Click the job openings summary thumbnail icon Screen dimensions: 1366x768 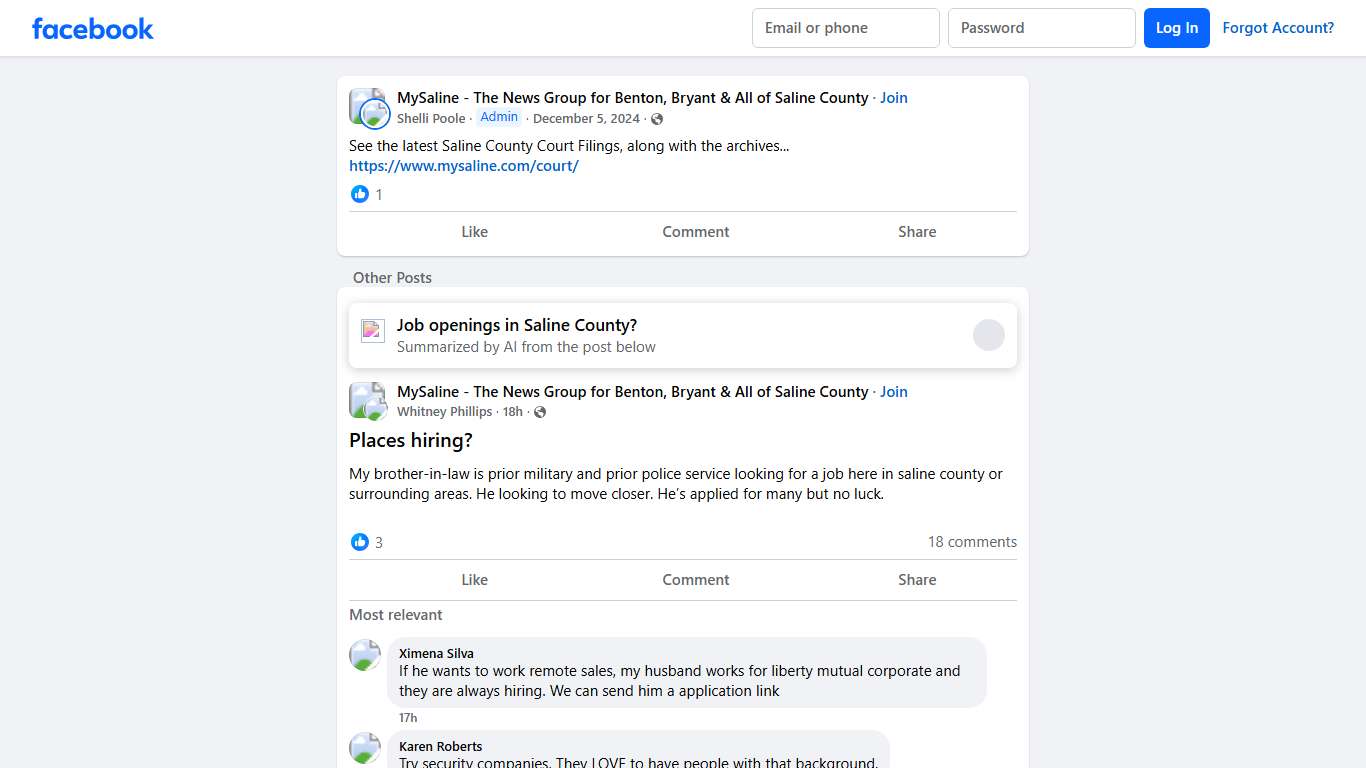pos(372,330)
